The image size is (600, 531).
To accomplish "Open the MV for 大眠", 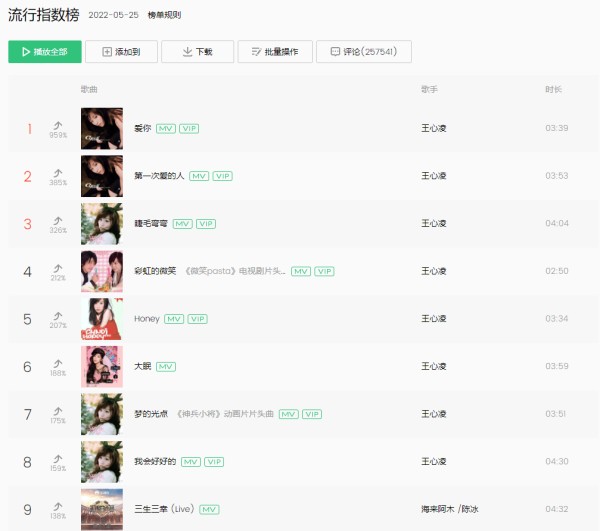I will [166, 366].
